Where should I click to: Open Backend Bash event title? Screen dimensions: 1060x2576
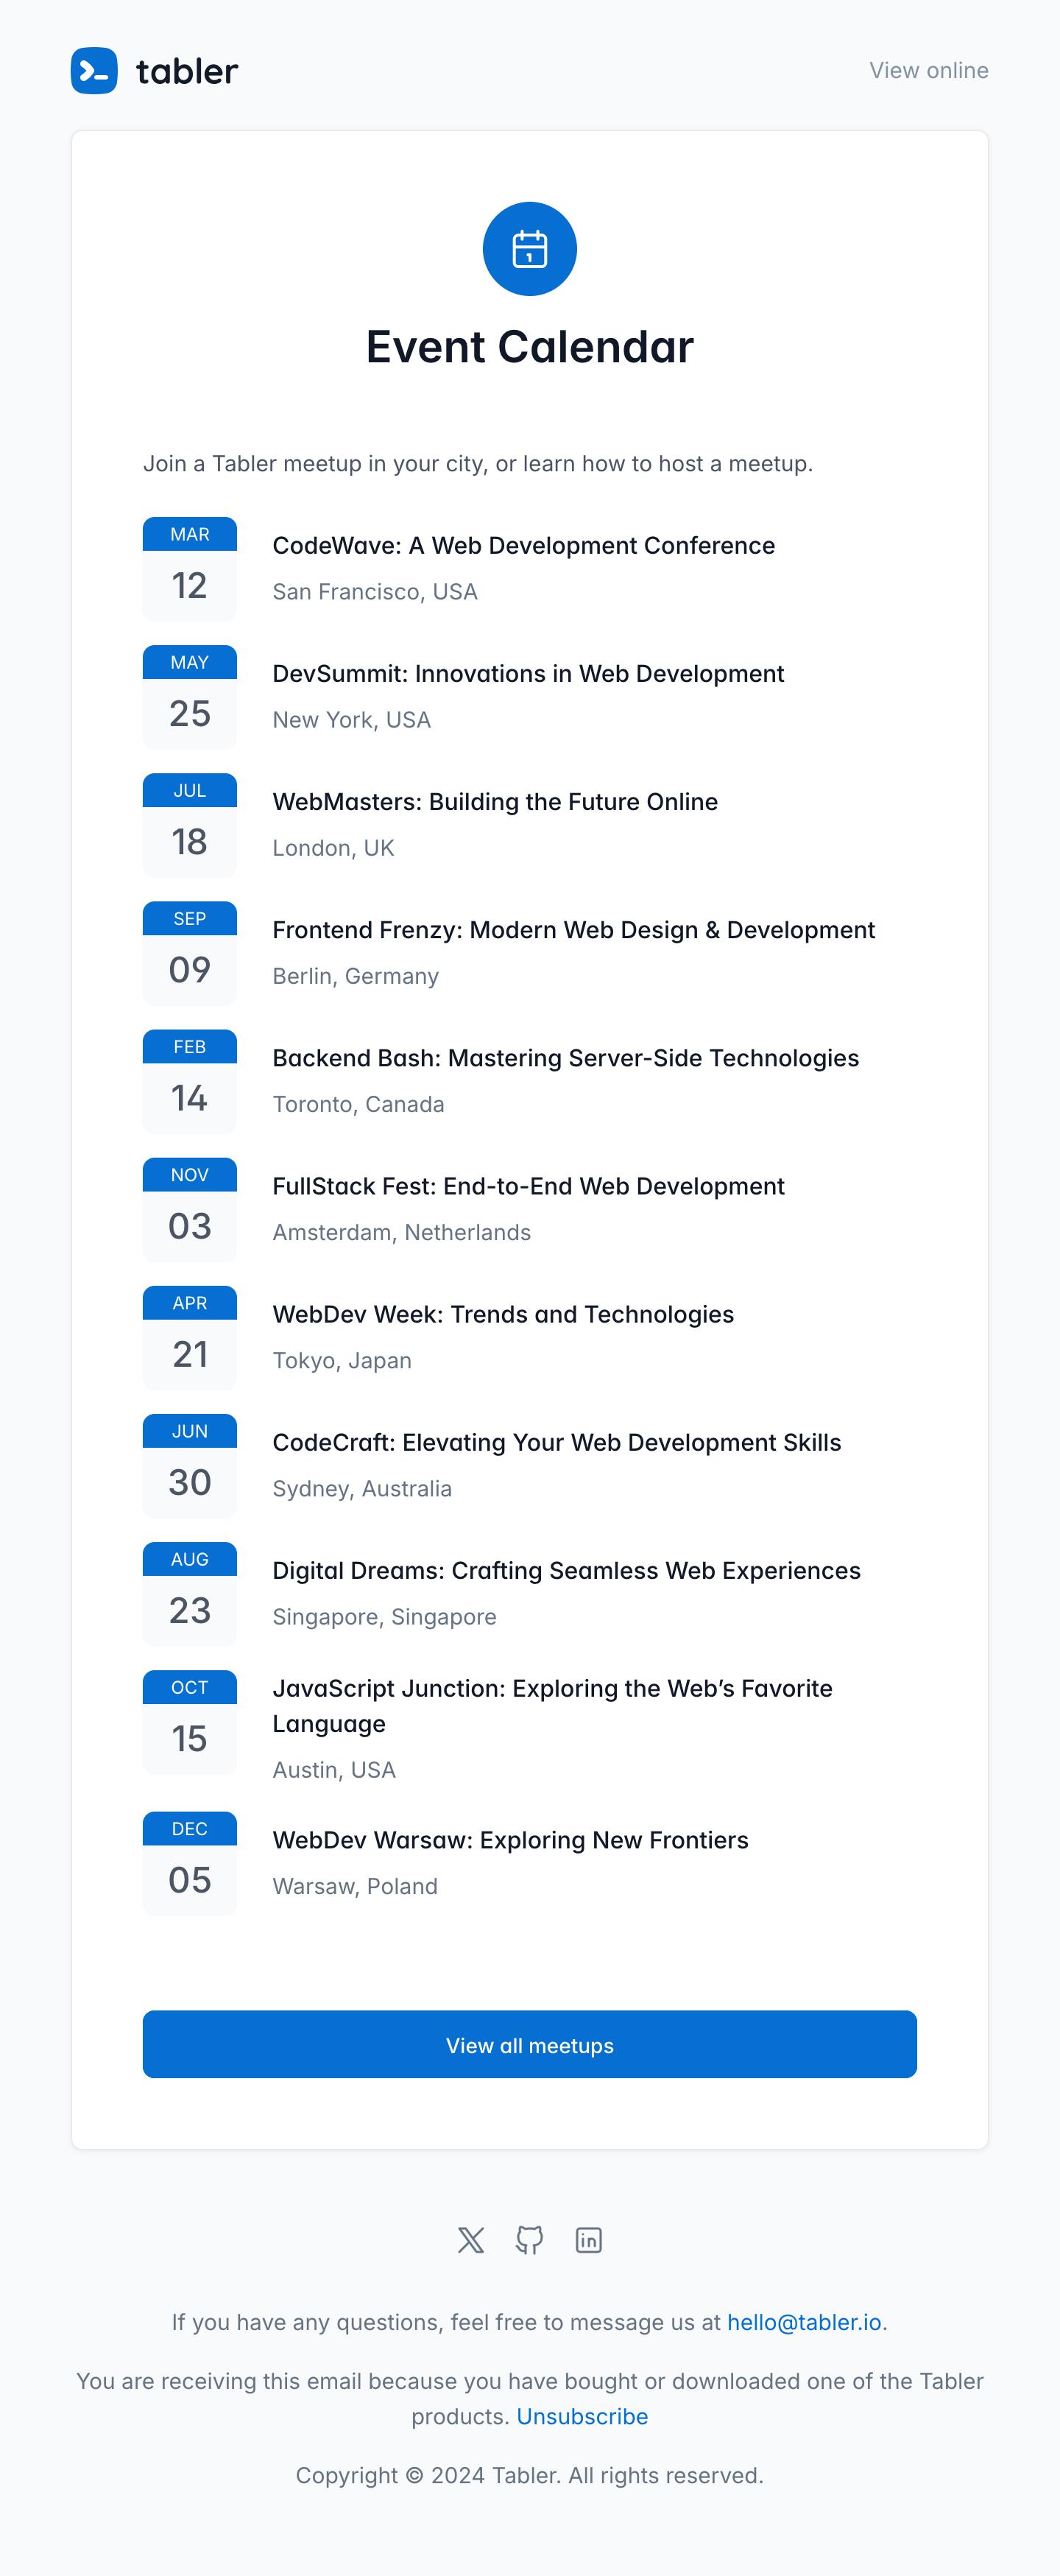[x=565, y=1058]
